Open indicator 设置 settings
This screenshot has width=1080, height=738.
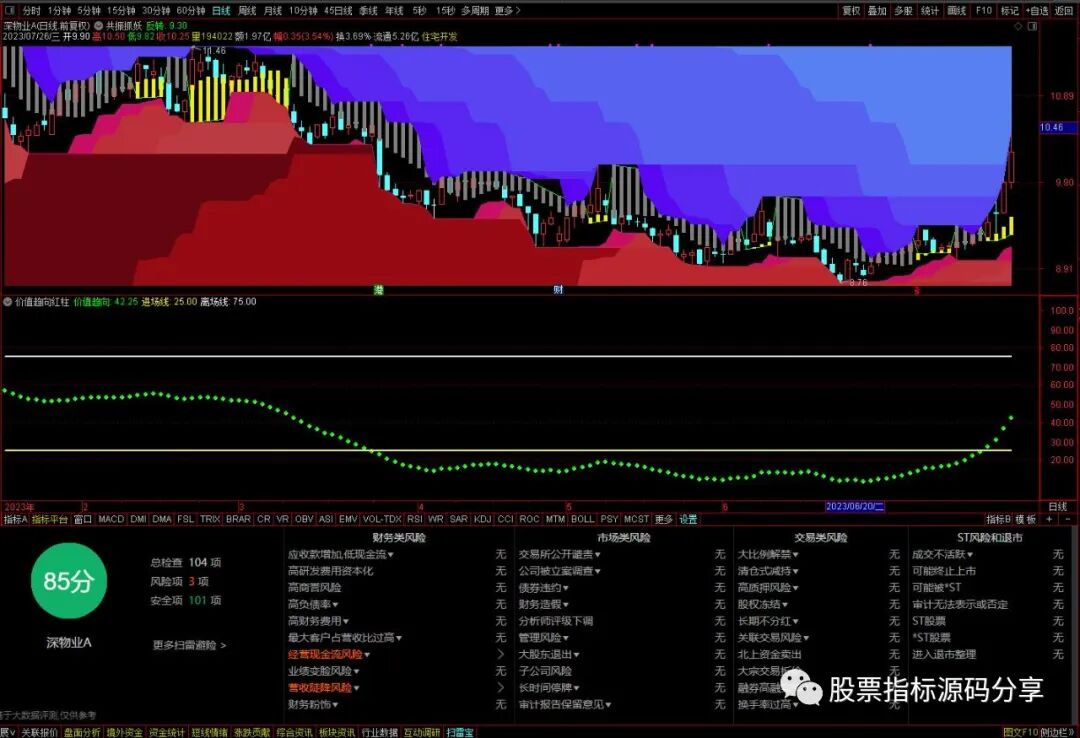point(688,519)
